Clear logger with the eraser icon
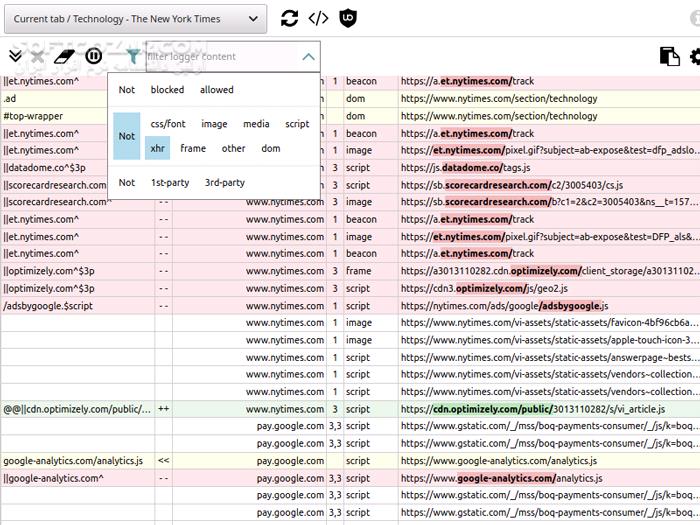Viewport: 700px width, 525px height. (64, 56)
